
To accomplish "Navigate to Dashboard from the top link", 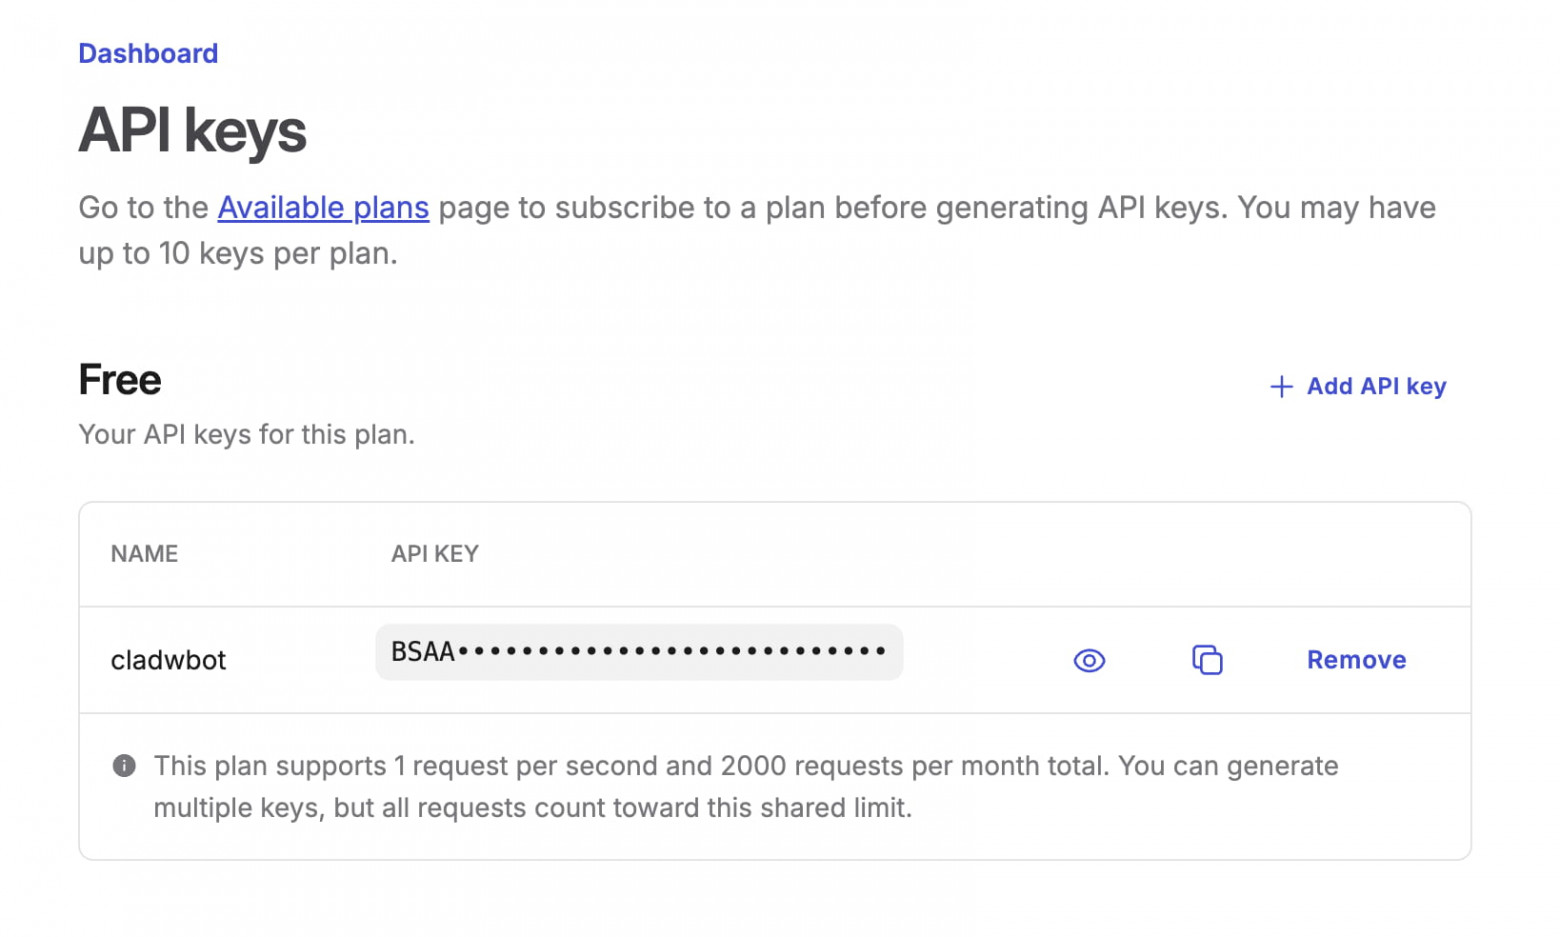I will 148,53.
